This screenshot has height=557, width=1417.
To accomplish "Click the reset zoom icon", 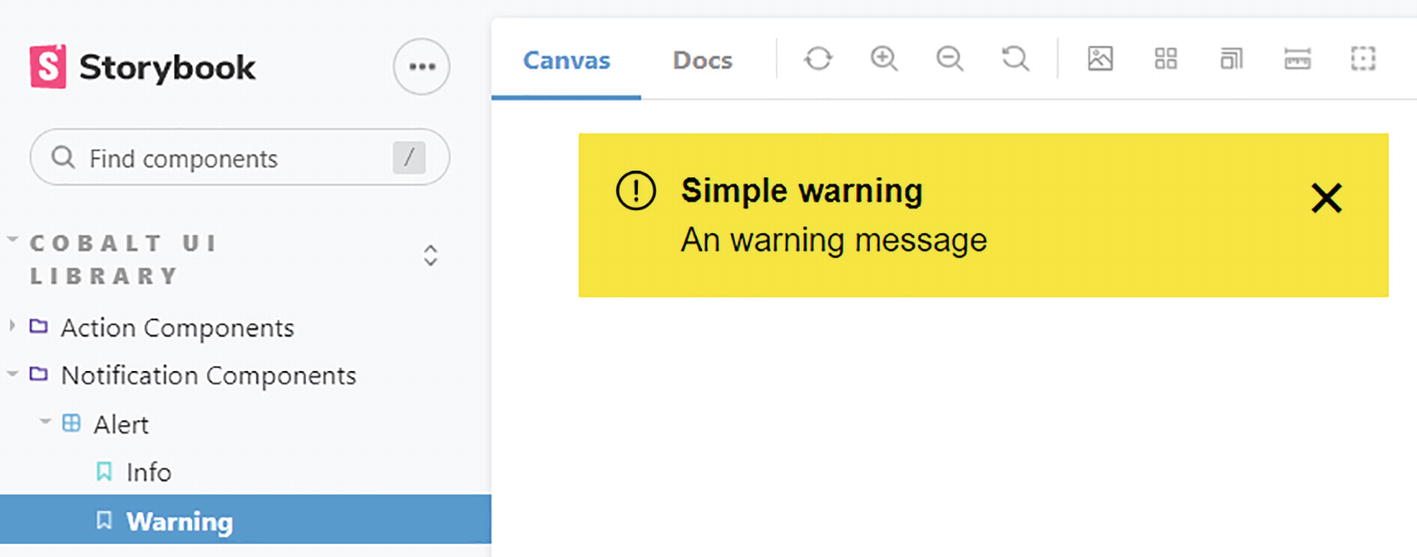I will 1015,60.
